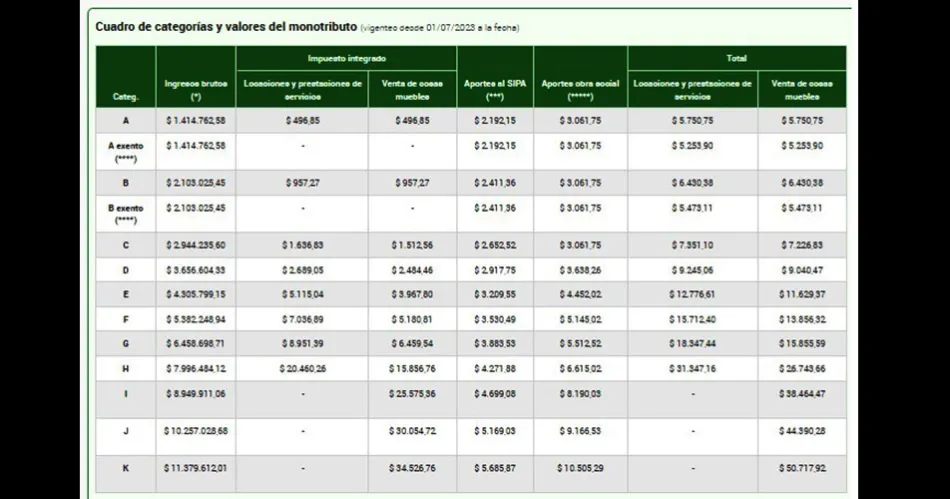950x499 pixels.
Task: Select the gross income cell for category K
Action: coord(196,468)
